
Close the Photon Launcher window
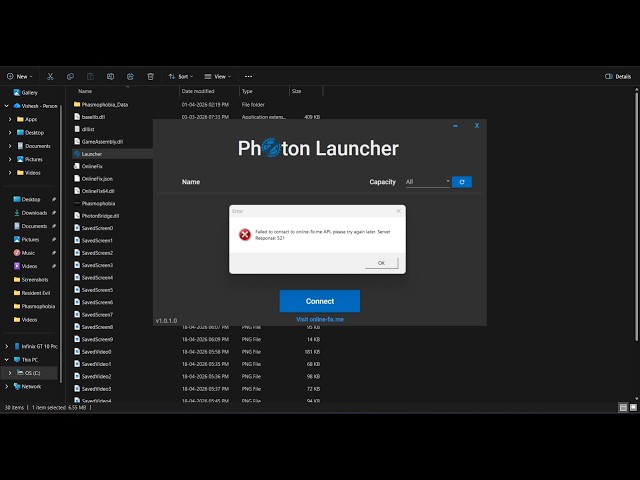coord(477,126)
